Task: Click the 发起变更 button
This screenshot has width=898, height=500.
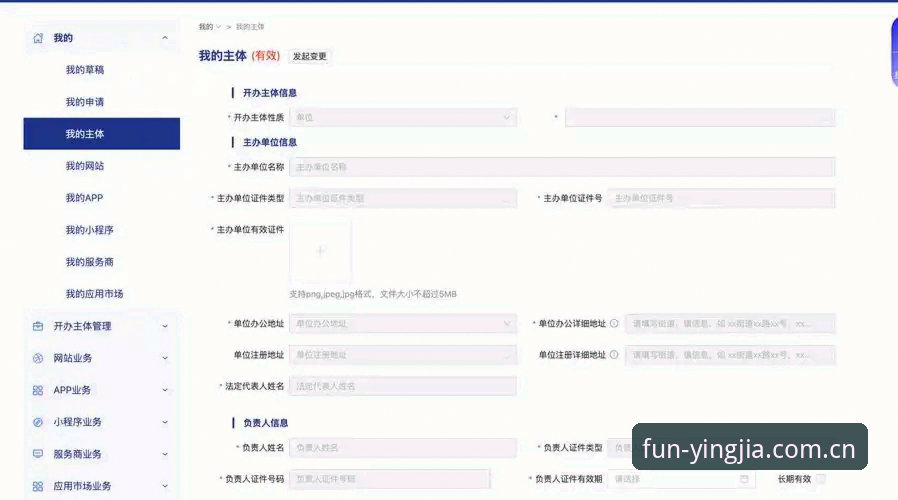Action: 309,56
